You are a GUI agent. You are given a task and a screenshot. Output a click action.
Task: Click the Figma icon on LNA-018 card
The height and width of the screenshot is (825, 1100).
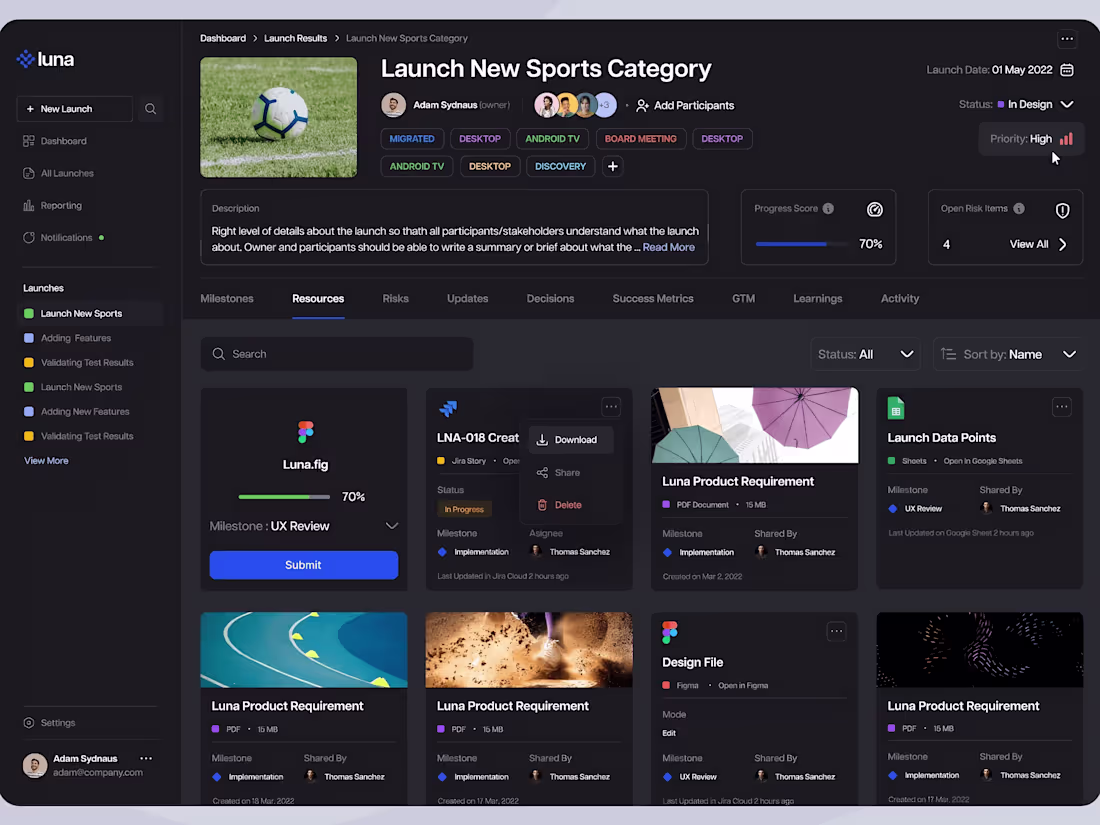(x=447, y=406)
